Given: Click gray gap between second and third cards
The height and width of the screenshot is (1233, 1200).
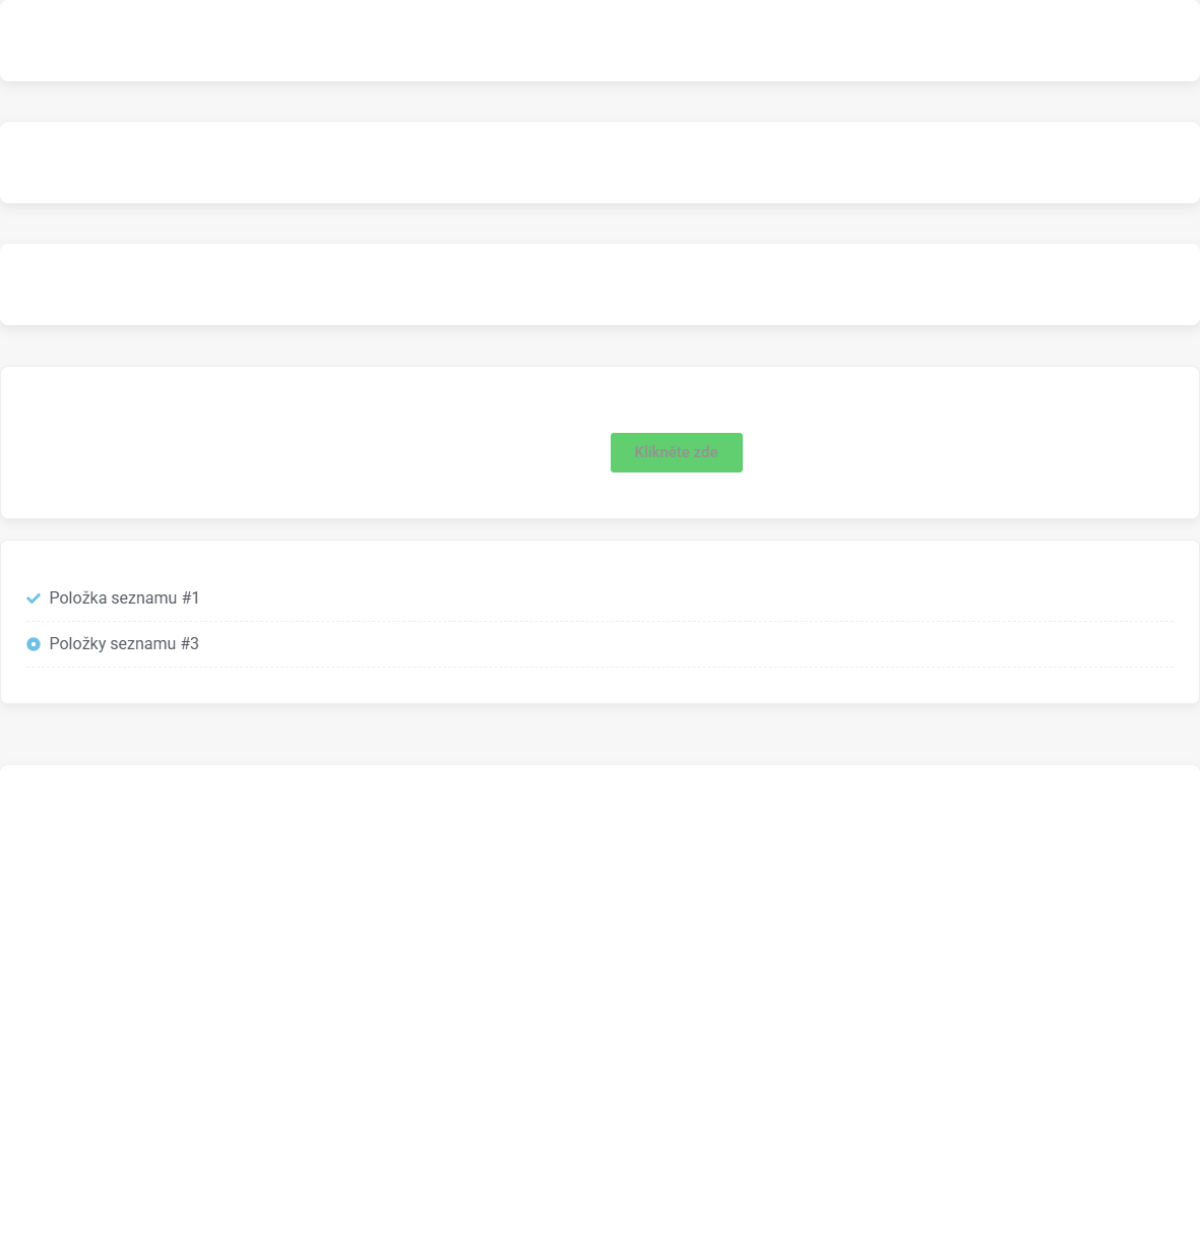Looking at the screenshot, I should pyautogui.click(x=600, y=224).
